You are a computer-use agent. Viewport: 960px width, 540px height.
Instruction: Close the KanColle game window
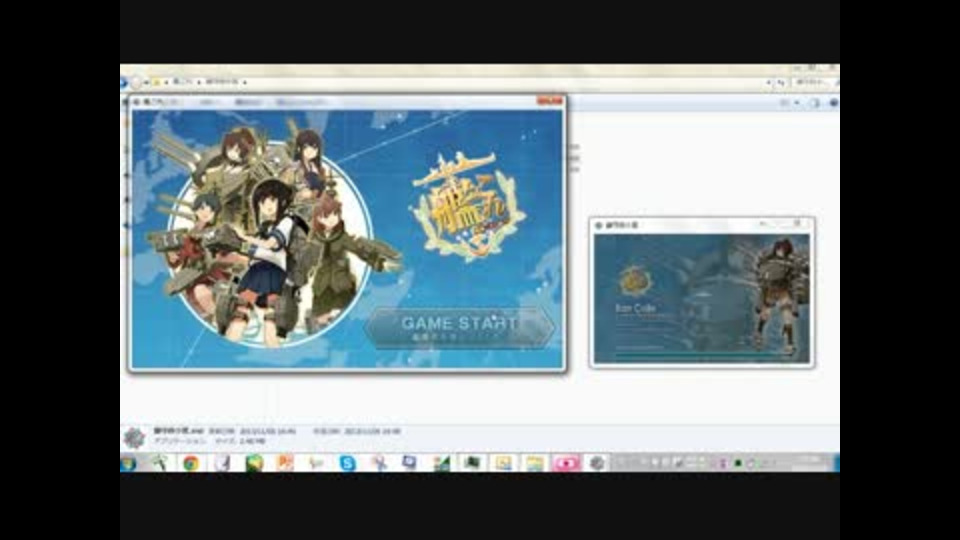click(550, 100)
